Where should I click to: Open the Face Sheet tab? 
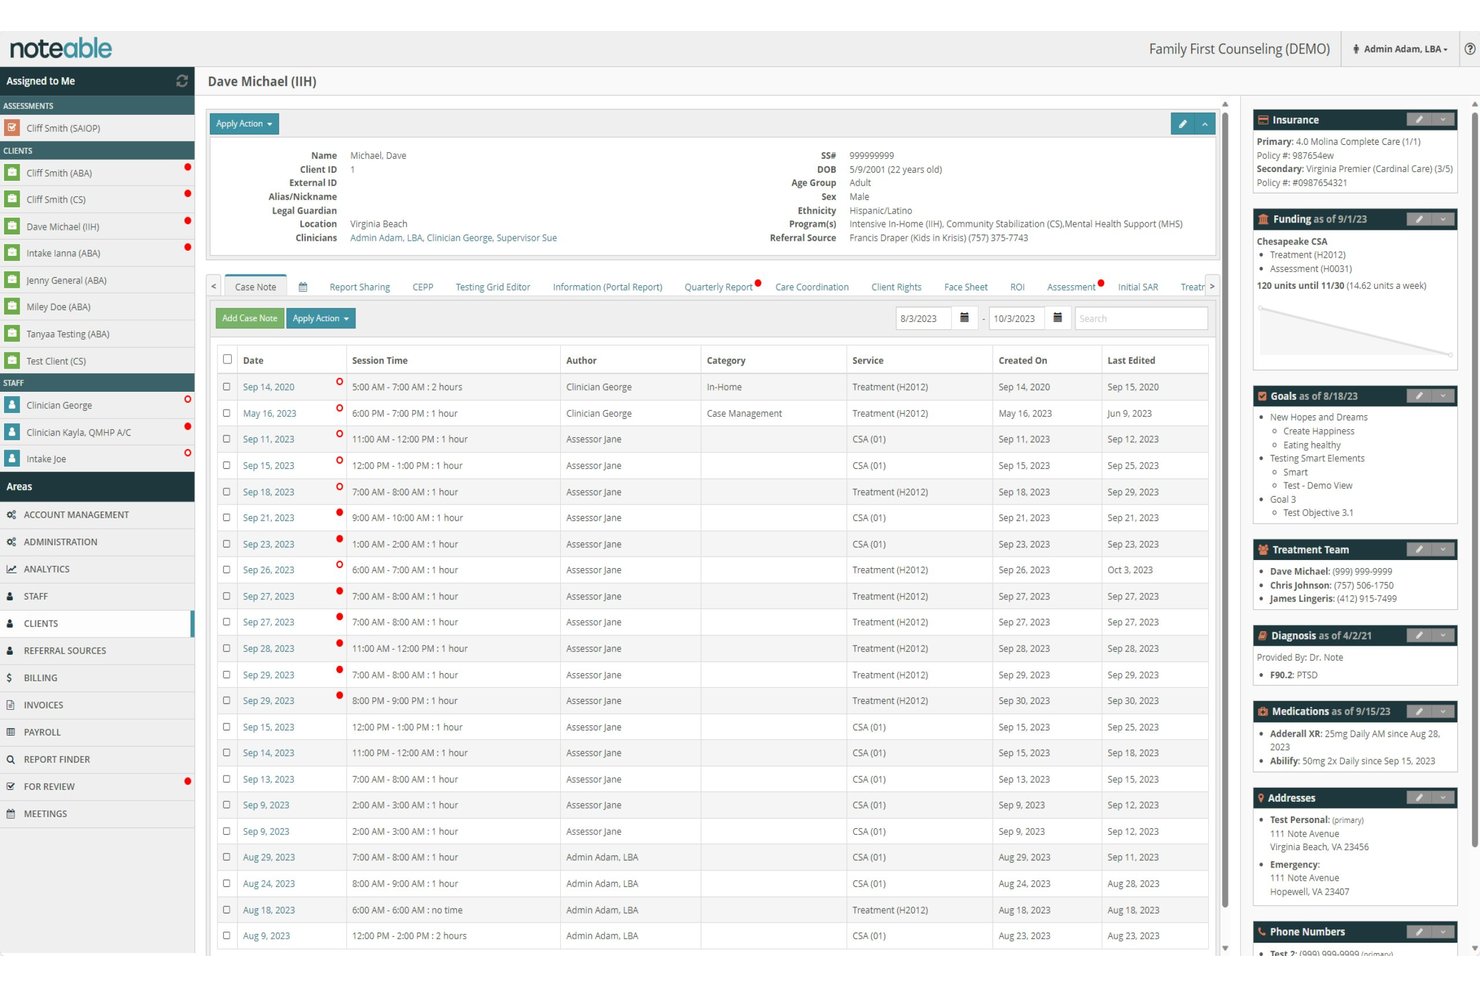966,287
